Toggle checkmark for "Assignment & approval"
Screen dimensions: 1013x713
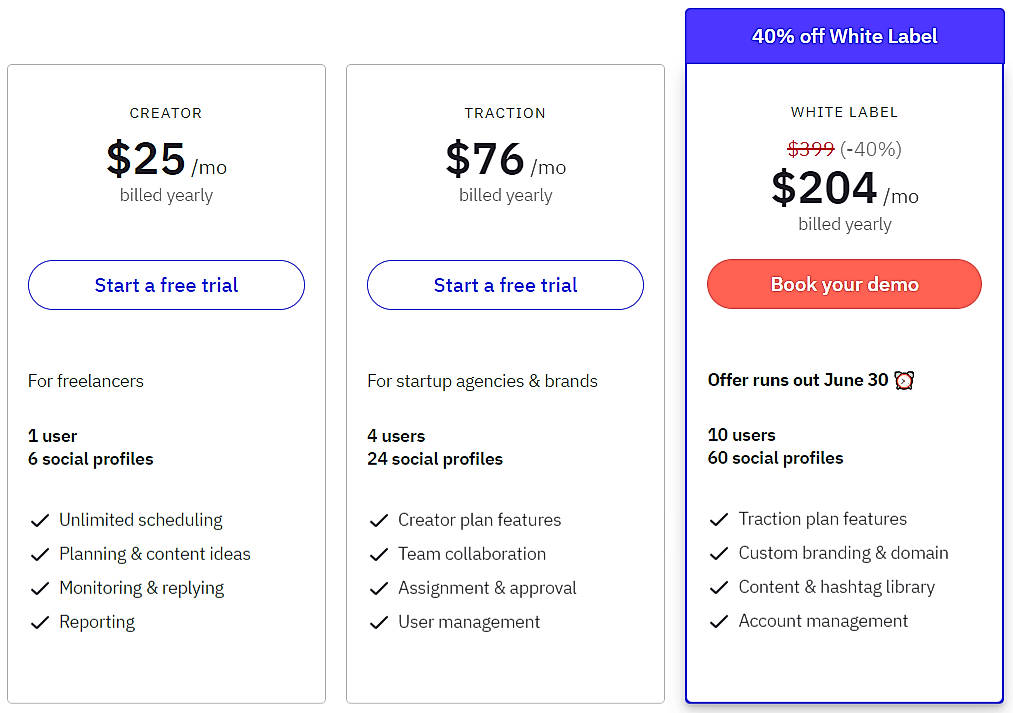[x=379, y=588]
